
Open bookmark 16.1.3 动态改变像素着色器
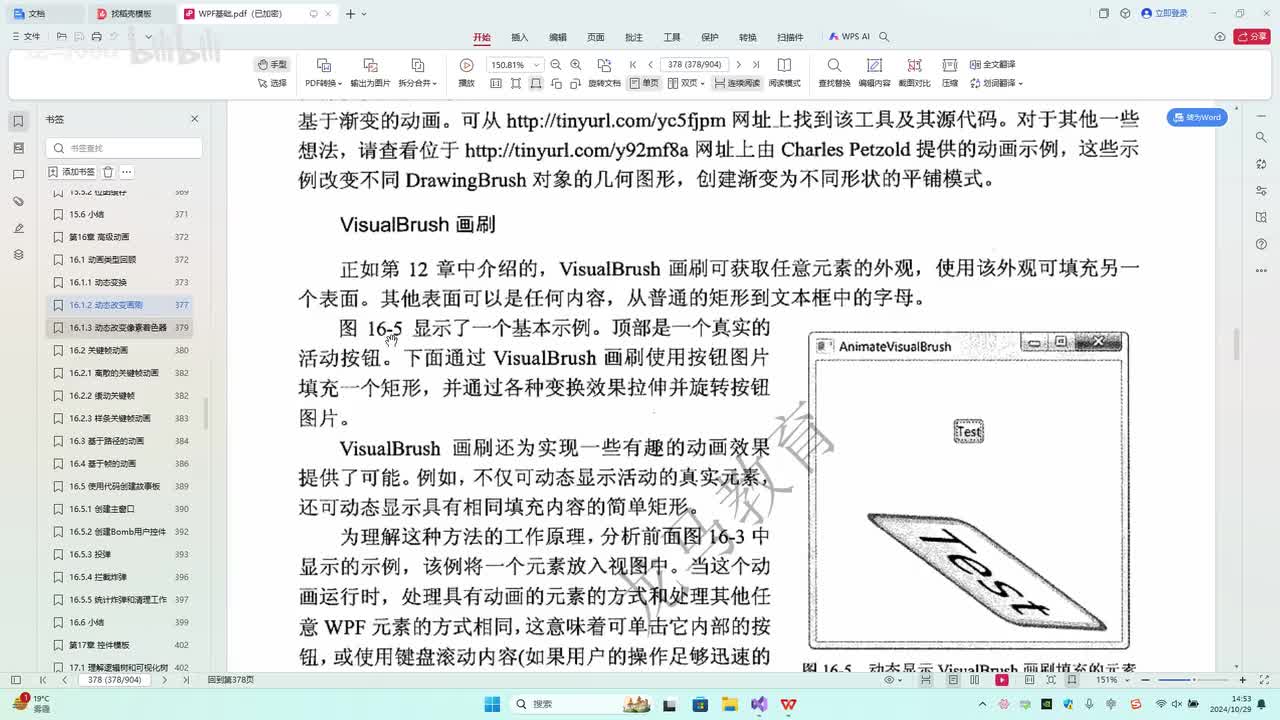120,327
